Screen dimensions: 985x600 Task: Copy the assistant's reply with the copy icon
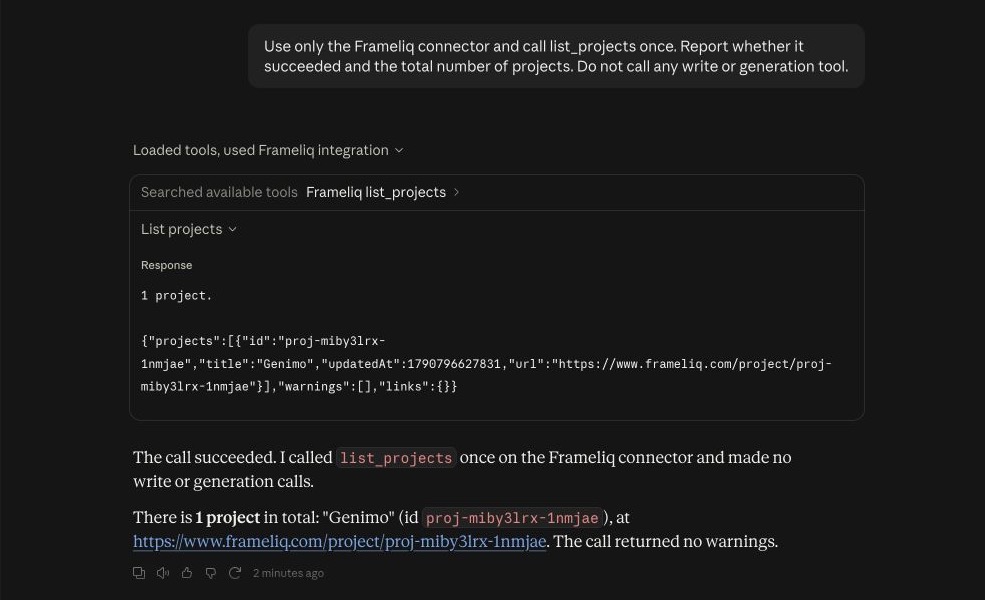[139, 573]
